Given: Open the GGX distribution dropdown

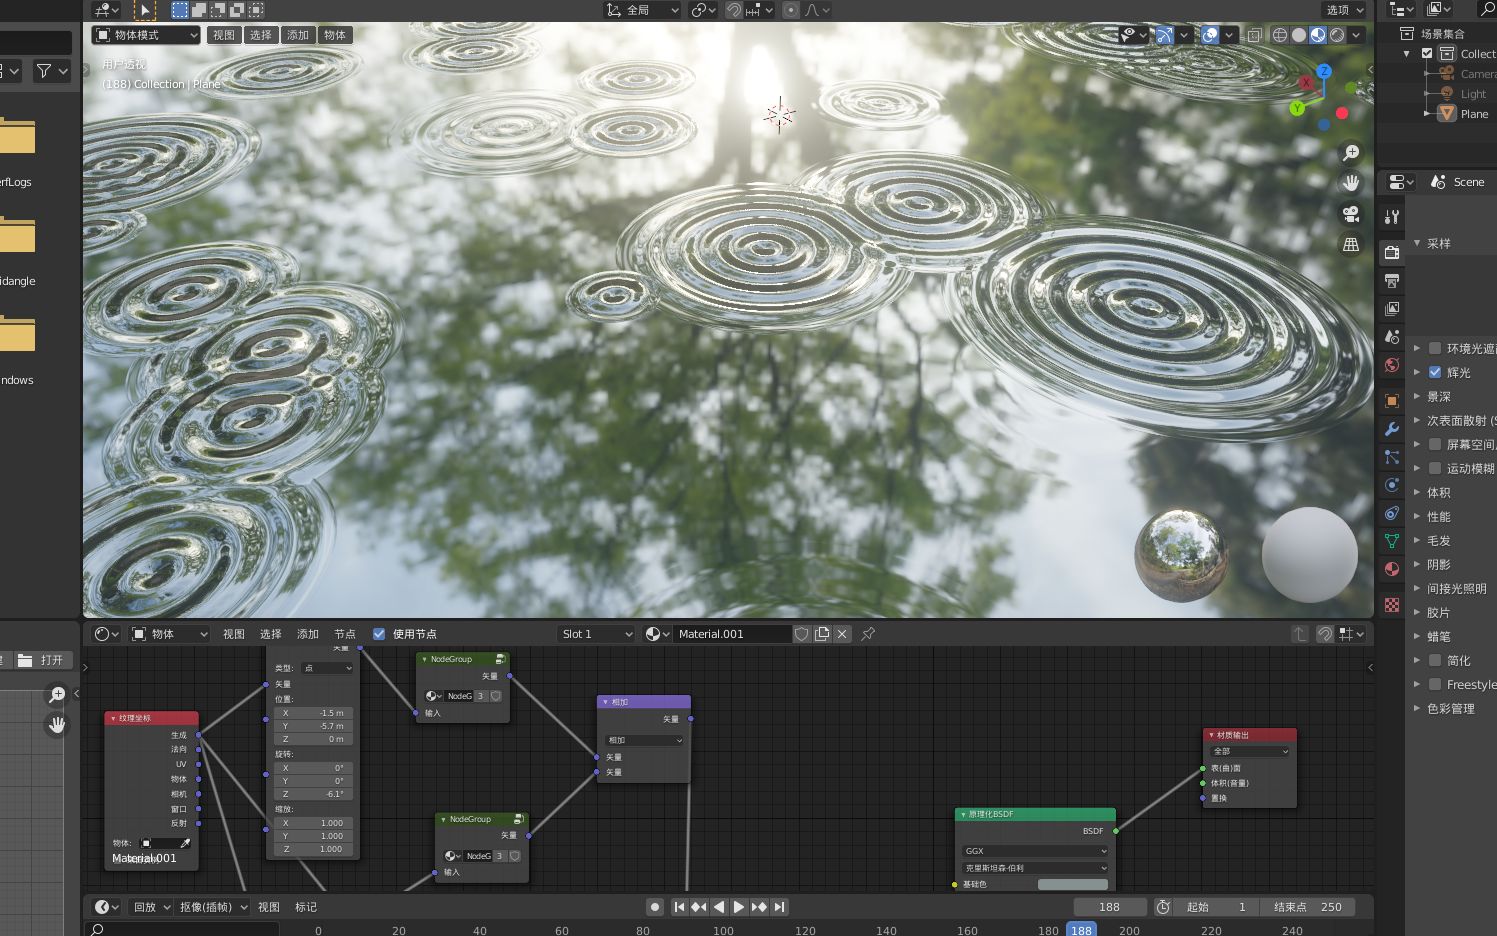Looking at the screenshot, I should coord(1035,851).
